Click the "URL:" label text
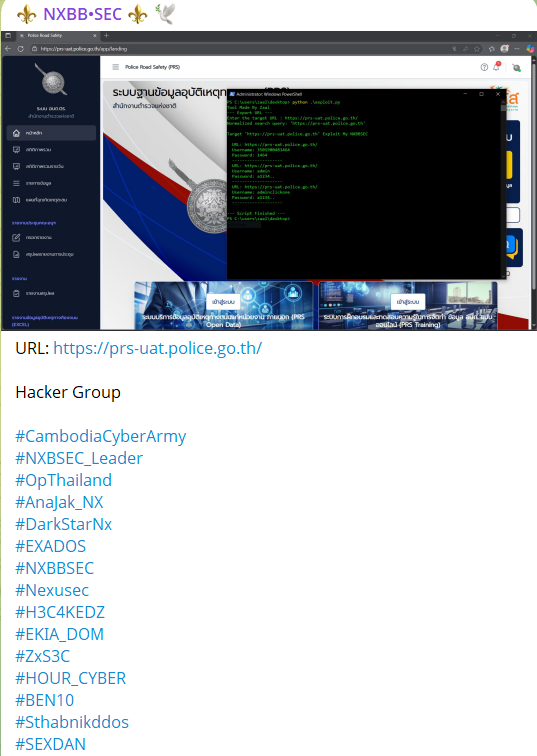The width and height of the screenshot is (537, 756). pyautogui.click(x=32, y=348)
